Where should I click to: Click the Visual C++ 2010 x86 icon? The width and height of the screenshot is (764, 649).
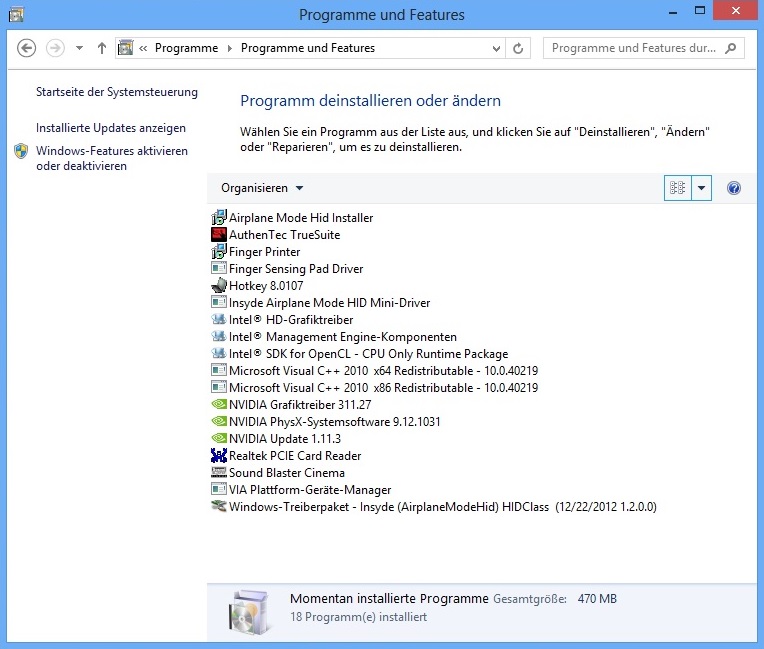tap(219, 387)
